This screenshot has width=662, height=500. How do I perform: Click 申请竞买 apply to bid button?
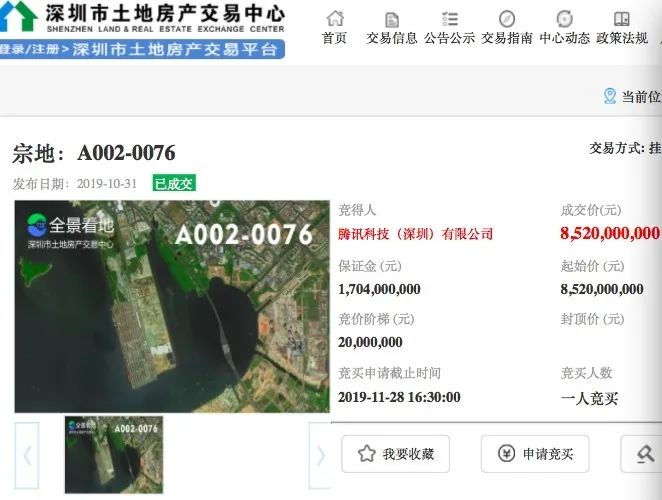(535, 454)
